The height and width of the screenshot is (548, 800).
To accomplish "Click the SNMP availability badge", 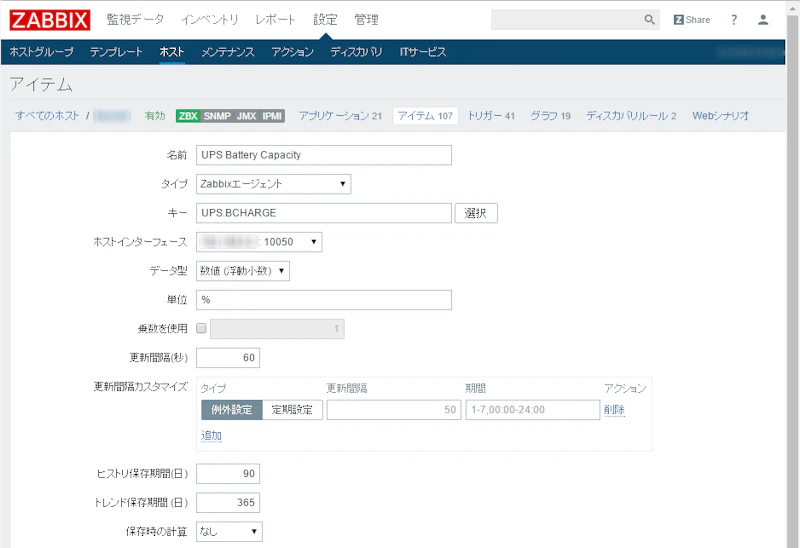I will [217, 116].
